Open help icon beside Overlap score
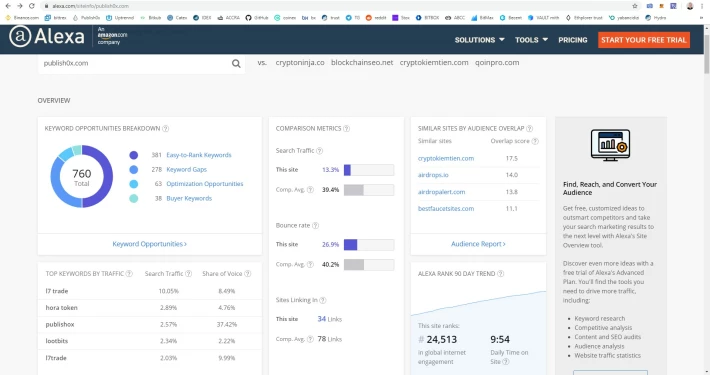 [535, 141]
